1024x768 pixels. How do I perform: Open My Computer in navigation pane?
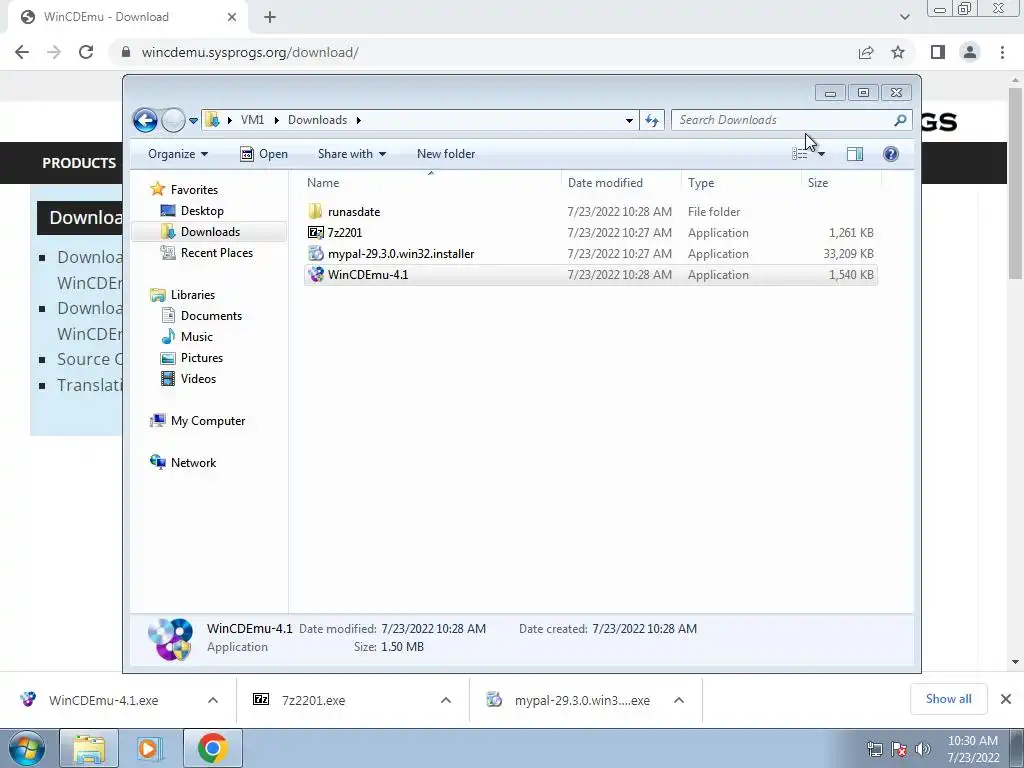click(x=208, y=421)
